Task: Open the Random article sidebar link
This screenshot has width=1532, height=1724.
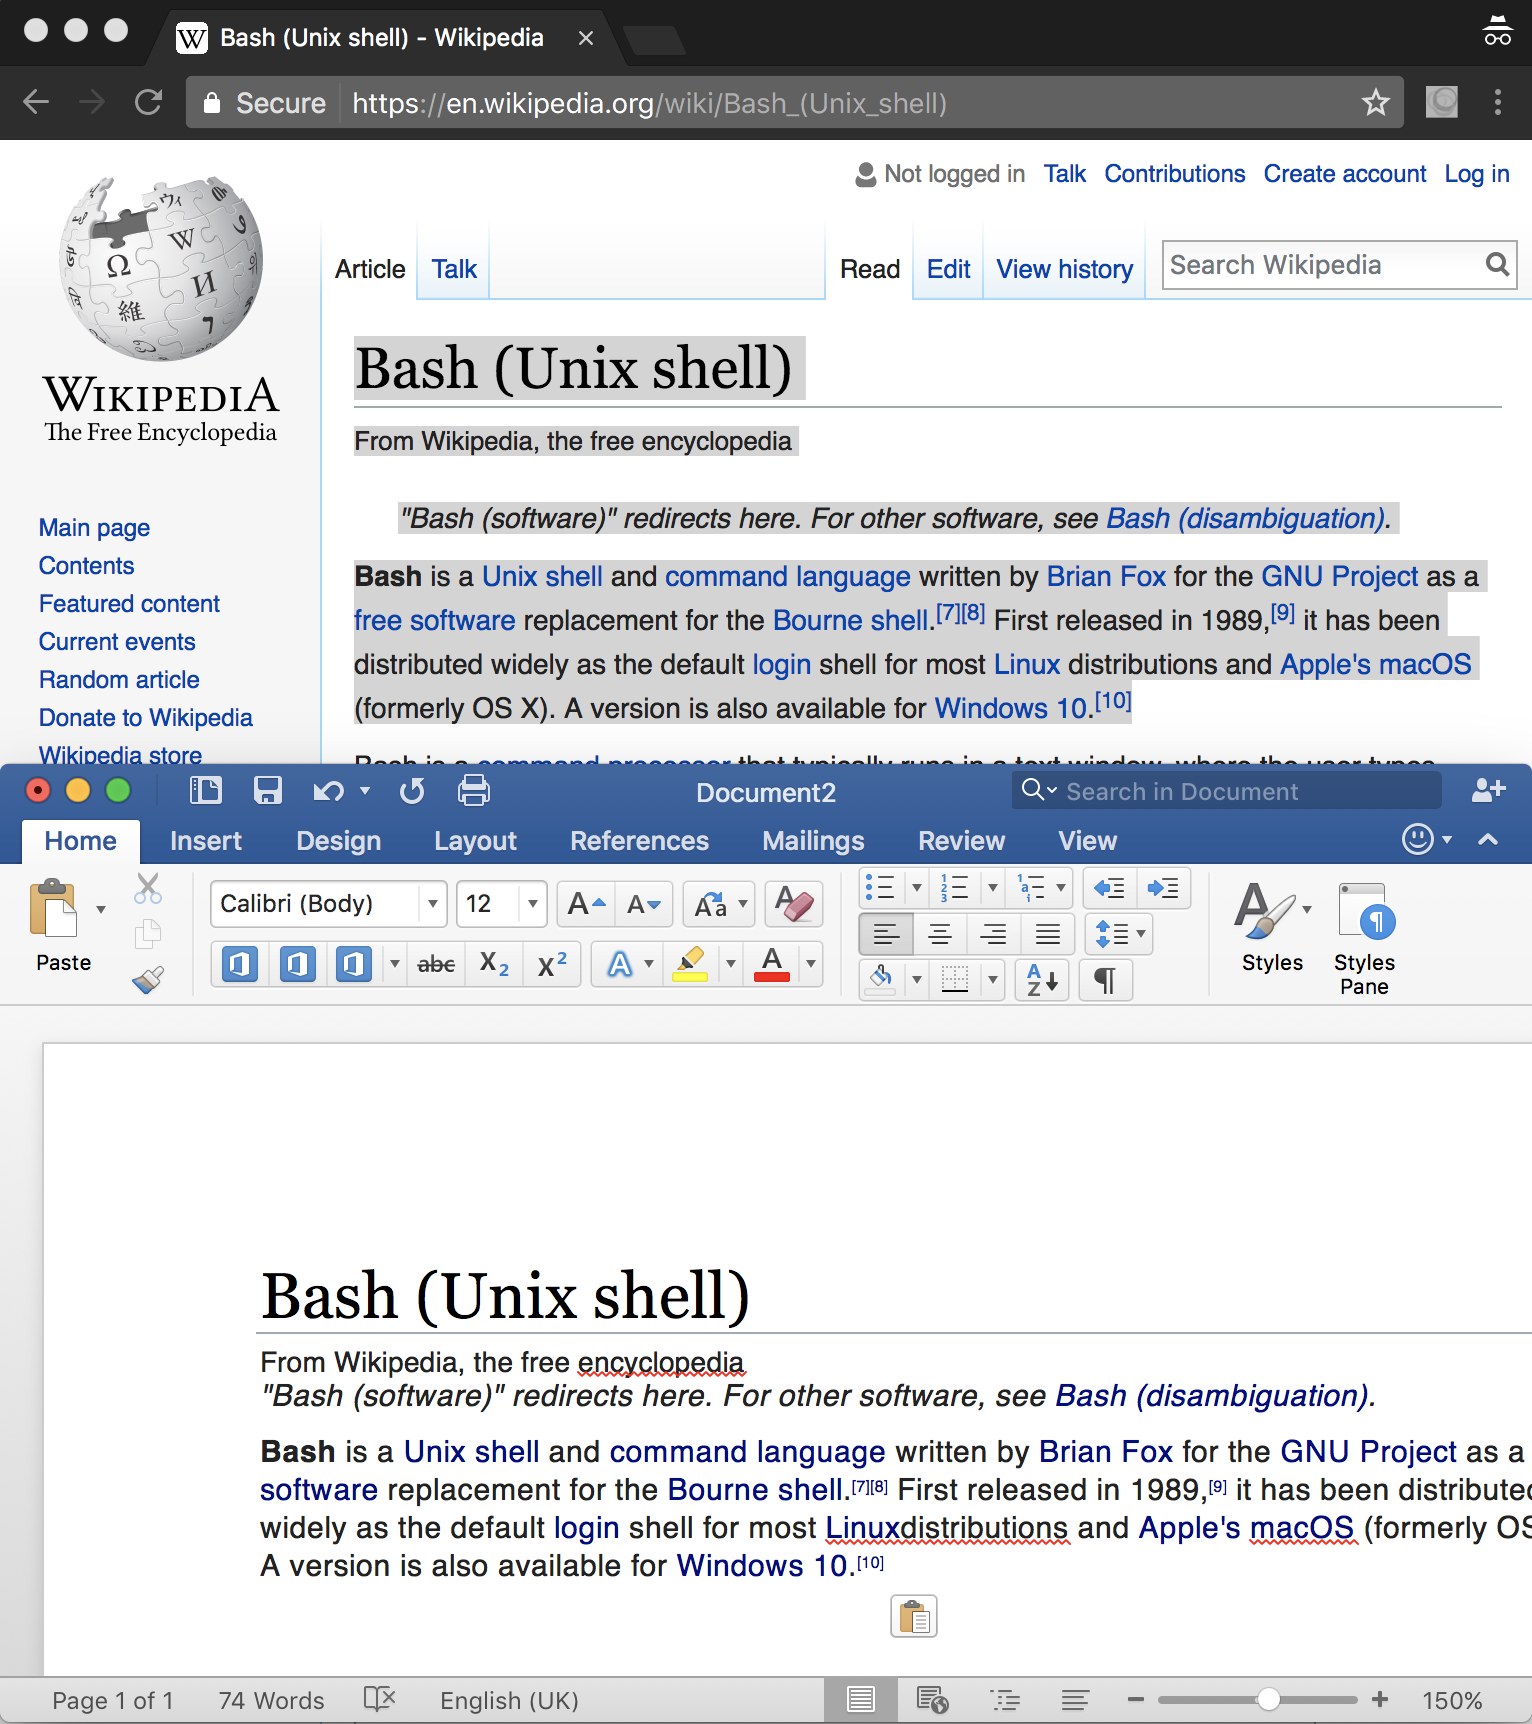Action: click(x=119, y=680)
